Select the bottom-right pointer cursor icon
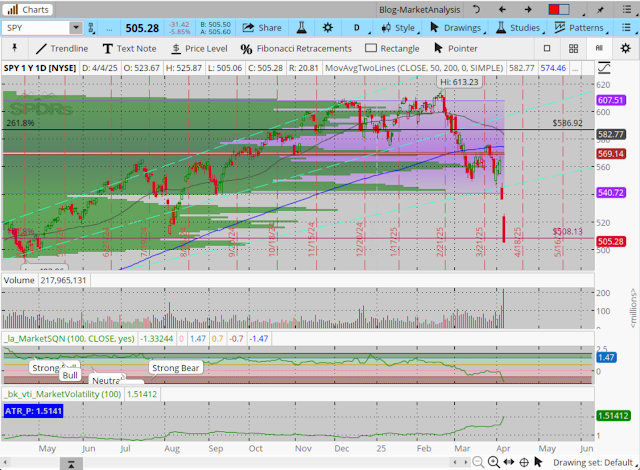 [x=538, y=462]
